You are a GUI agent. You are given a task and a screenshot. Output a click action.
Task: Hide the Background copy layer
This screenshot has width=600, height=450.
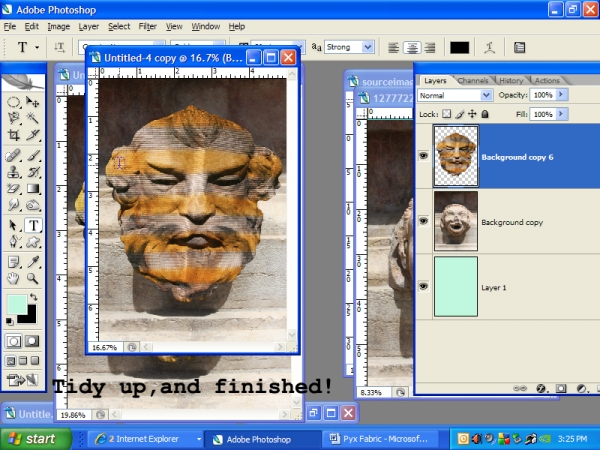(423, 221)
